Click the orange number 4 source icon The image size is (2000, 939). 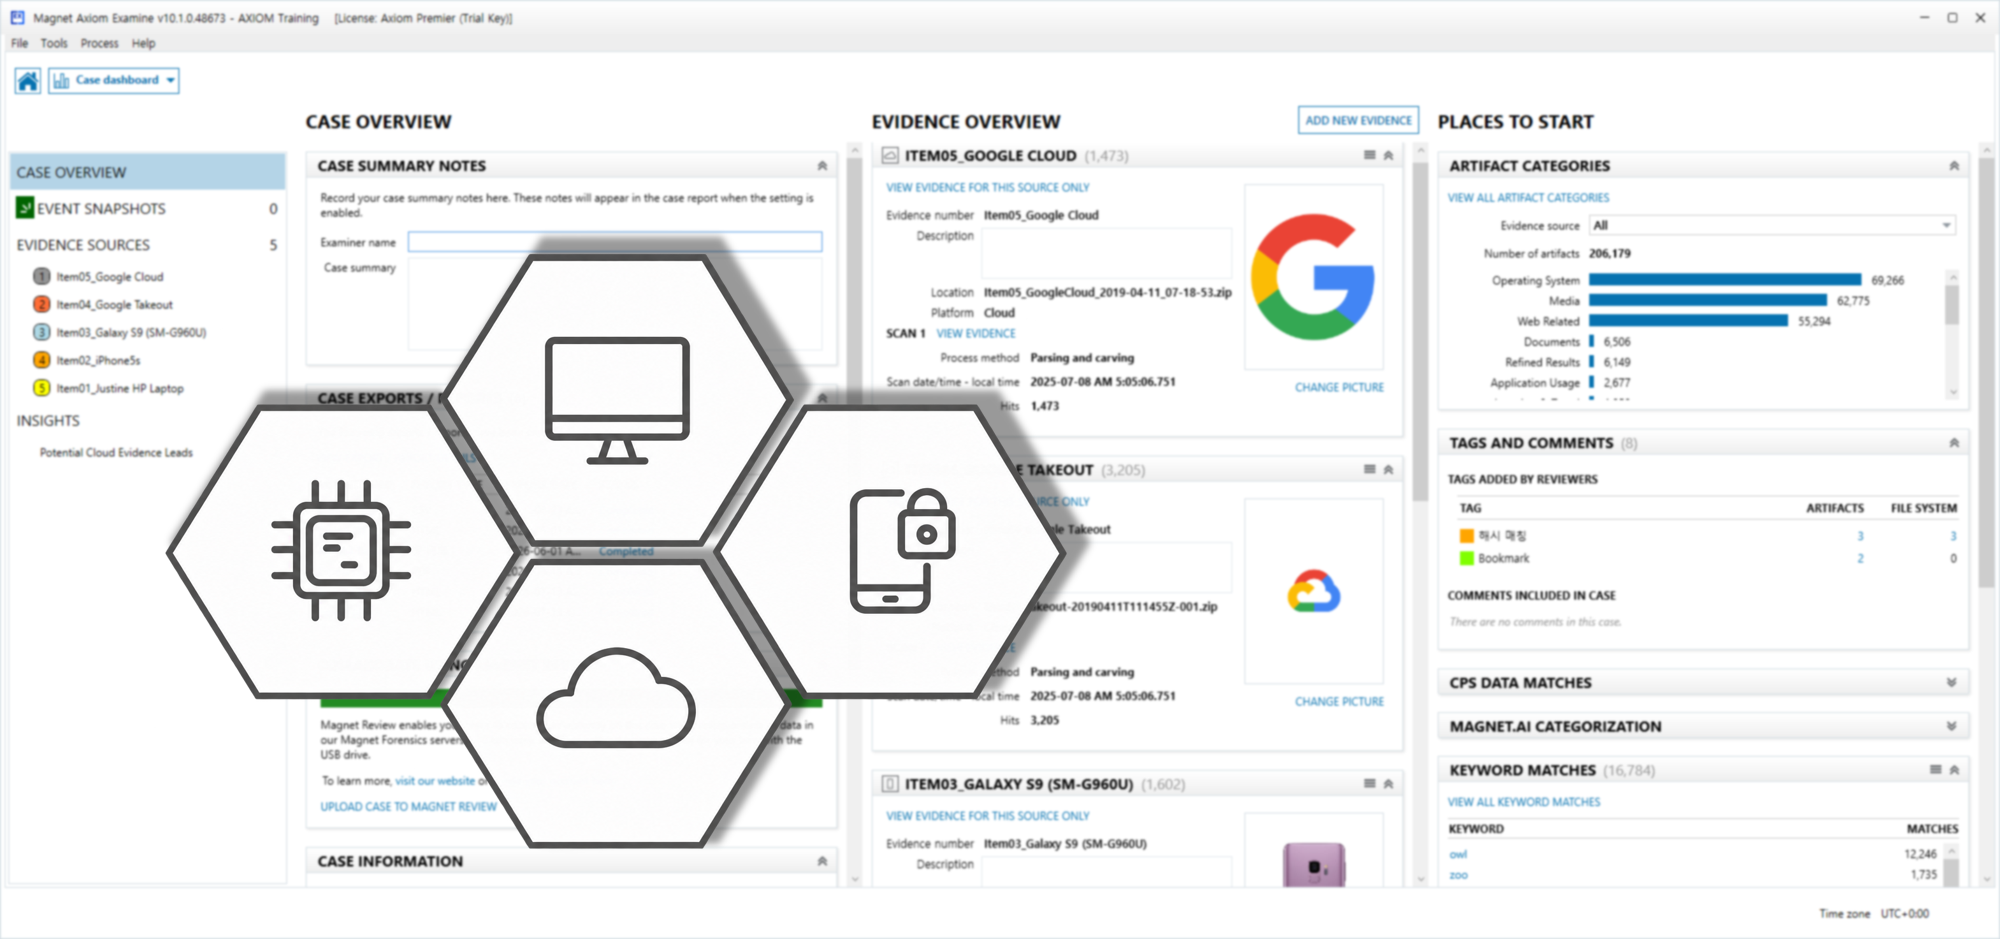click(x=42, y=360)
